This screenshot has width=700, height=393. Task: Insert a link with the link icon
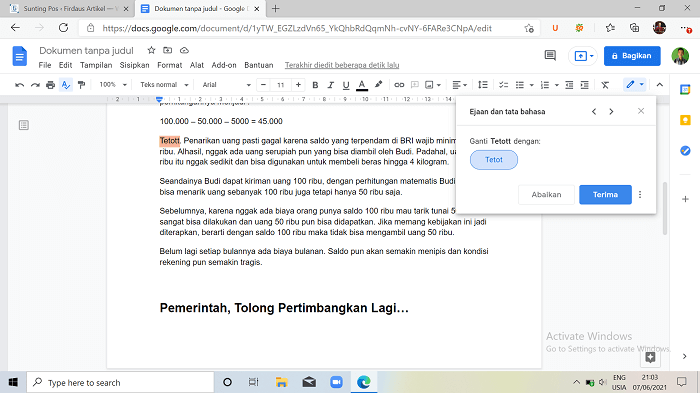399,85
